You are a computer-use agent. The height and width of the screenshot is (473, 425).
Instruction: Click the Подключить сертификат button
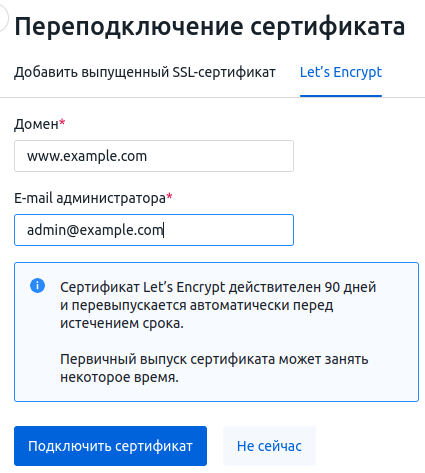(110, 446)
